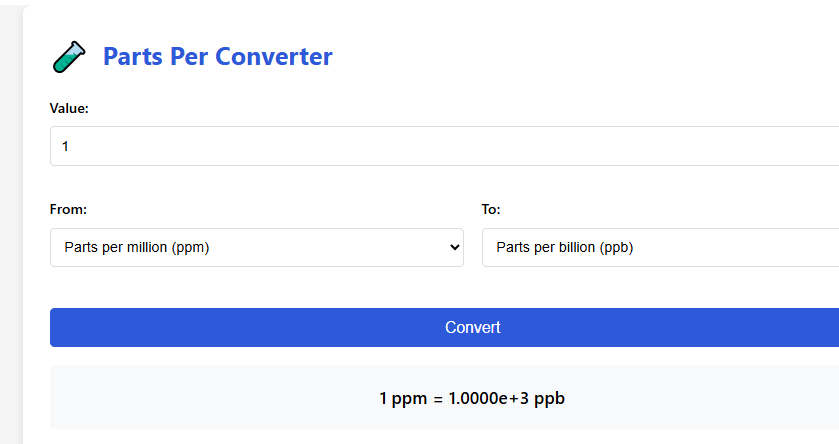Click the word Converter in the title

(271, 57)
